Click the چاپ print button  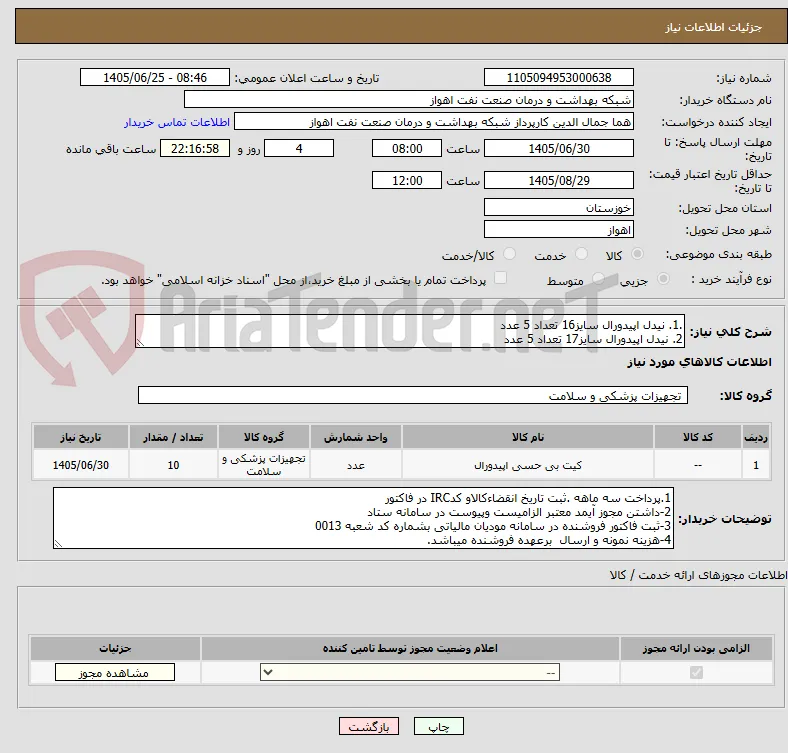[439, 726]
